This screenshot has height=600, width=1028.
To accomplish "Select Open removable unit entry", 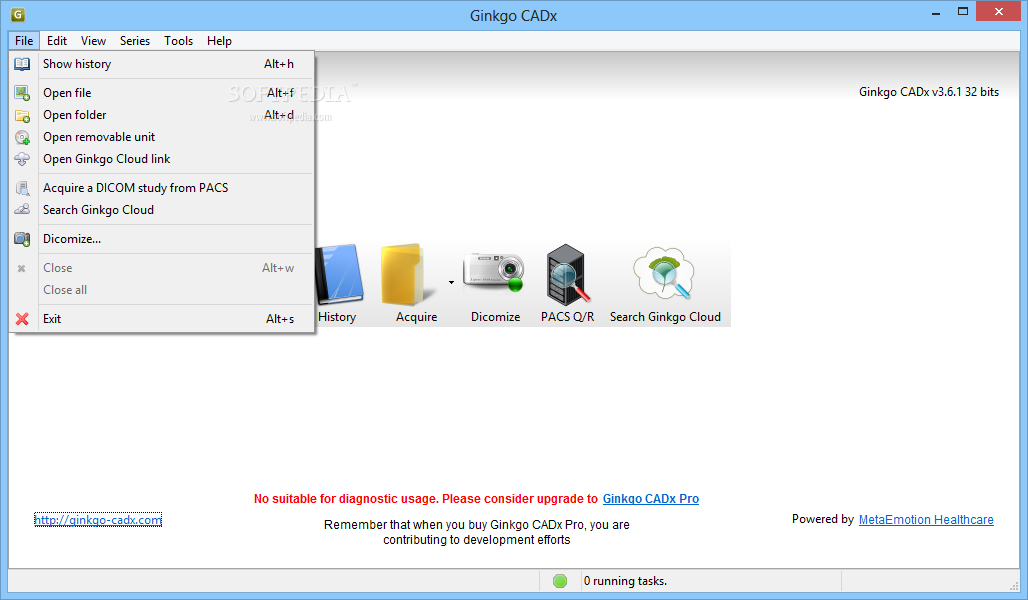I will [x=162, y=137].
